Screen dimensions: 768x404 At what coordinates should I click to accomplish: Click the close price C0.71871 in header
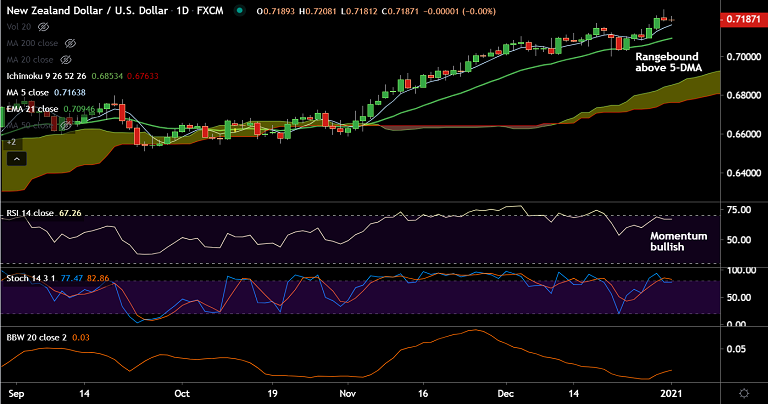pos(400,11)
